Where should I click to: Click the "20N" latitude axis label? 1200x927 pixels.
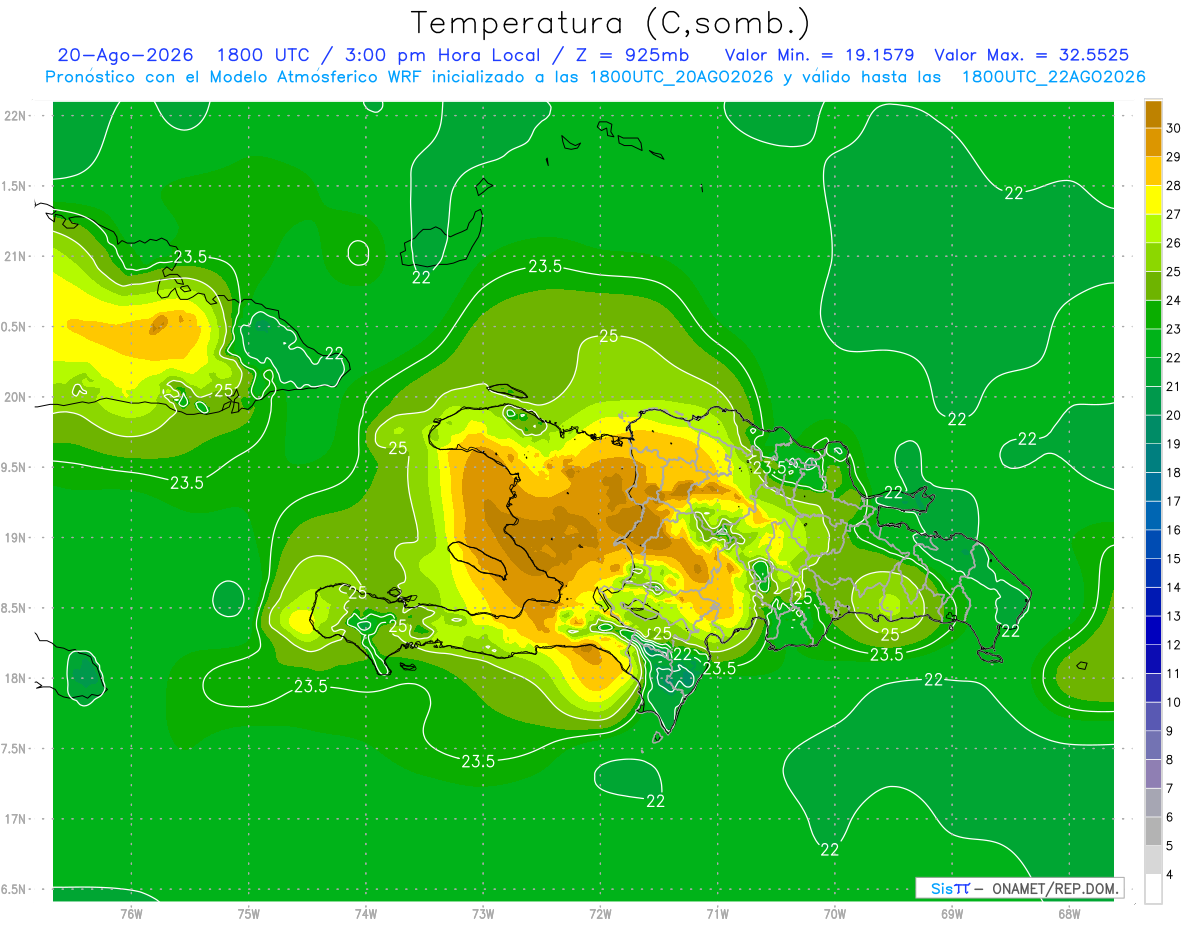coord(15,397)
